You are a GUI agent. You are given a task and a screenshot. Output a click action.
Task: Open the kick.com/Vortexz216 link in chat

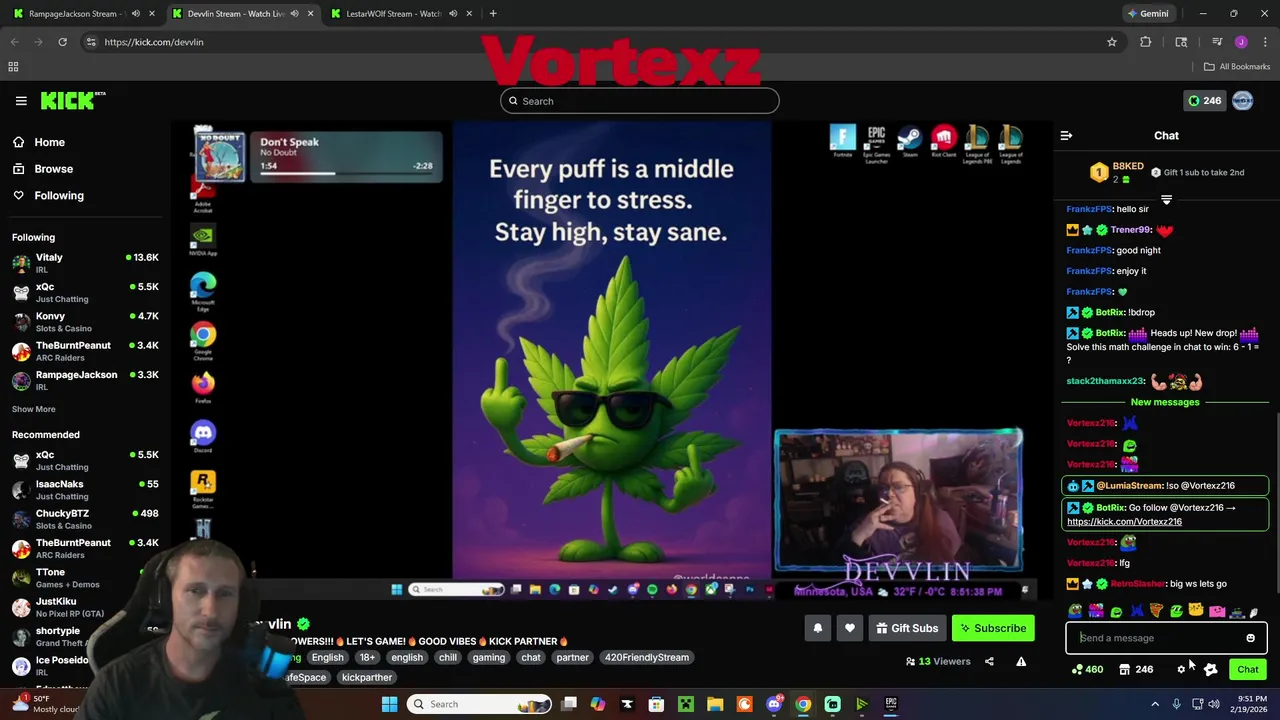coord(1124,522)
